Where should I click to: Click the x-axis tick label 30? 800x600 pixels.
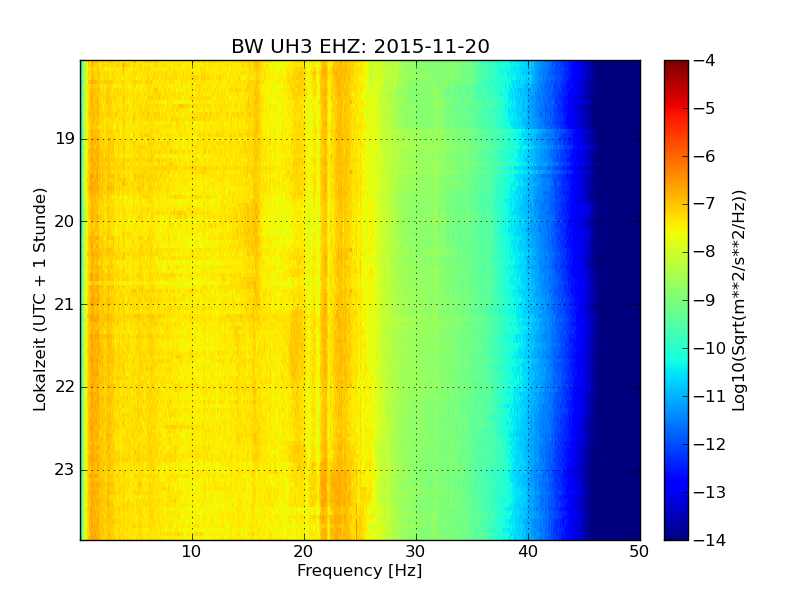click(x=416, y=552)
